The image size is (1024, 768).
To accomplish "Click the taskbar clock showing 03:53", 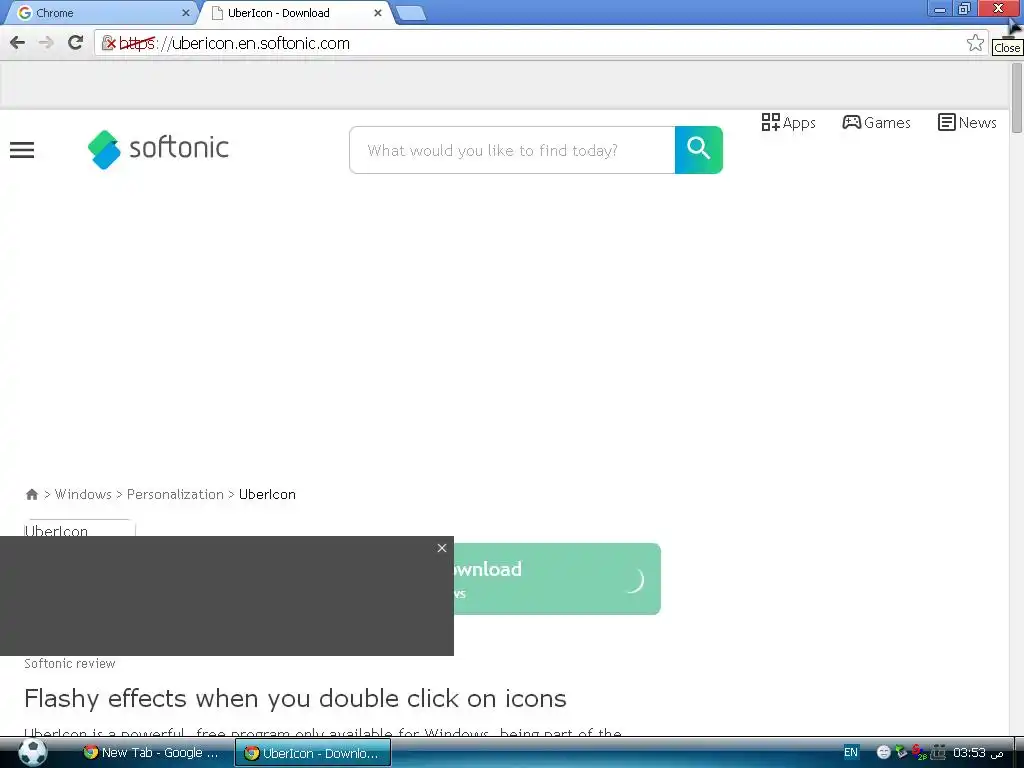I will tap(978, 753).
